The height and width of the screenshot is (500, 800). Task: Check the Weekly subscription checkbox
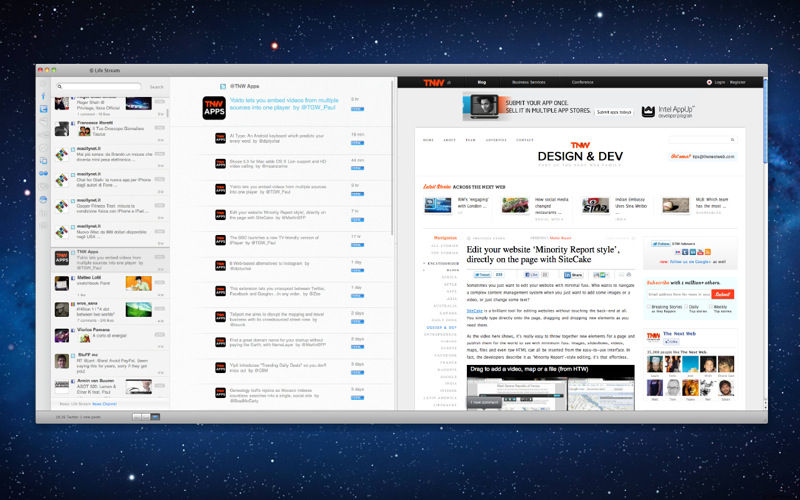pyautogui.click(x=711, y=307)
